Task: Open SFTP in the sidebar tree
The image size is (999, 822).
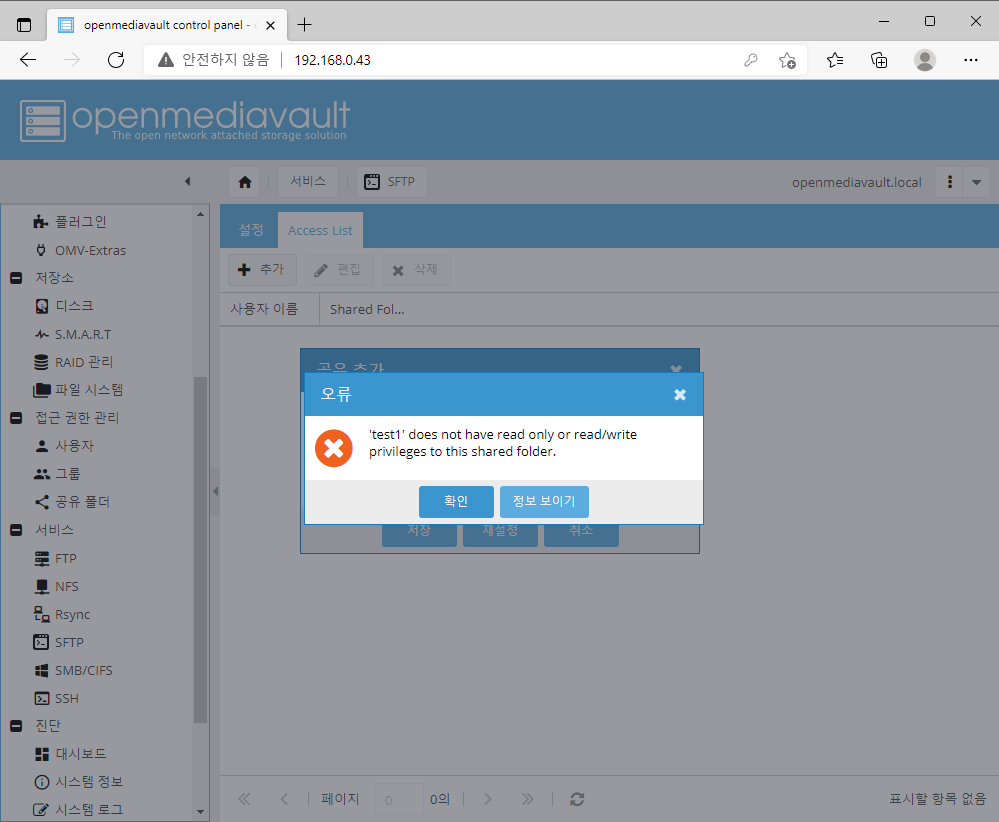Action: [x=59, y=642]
